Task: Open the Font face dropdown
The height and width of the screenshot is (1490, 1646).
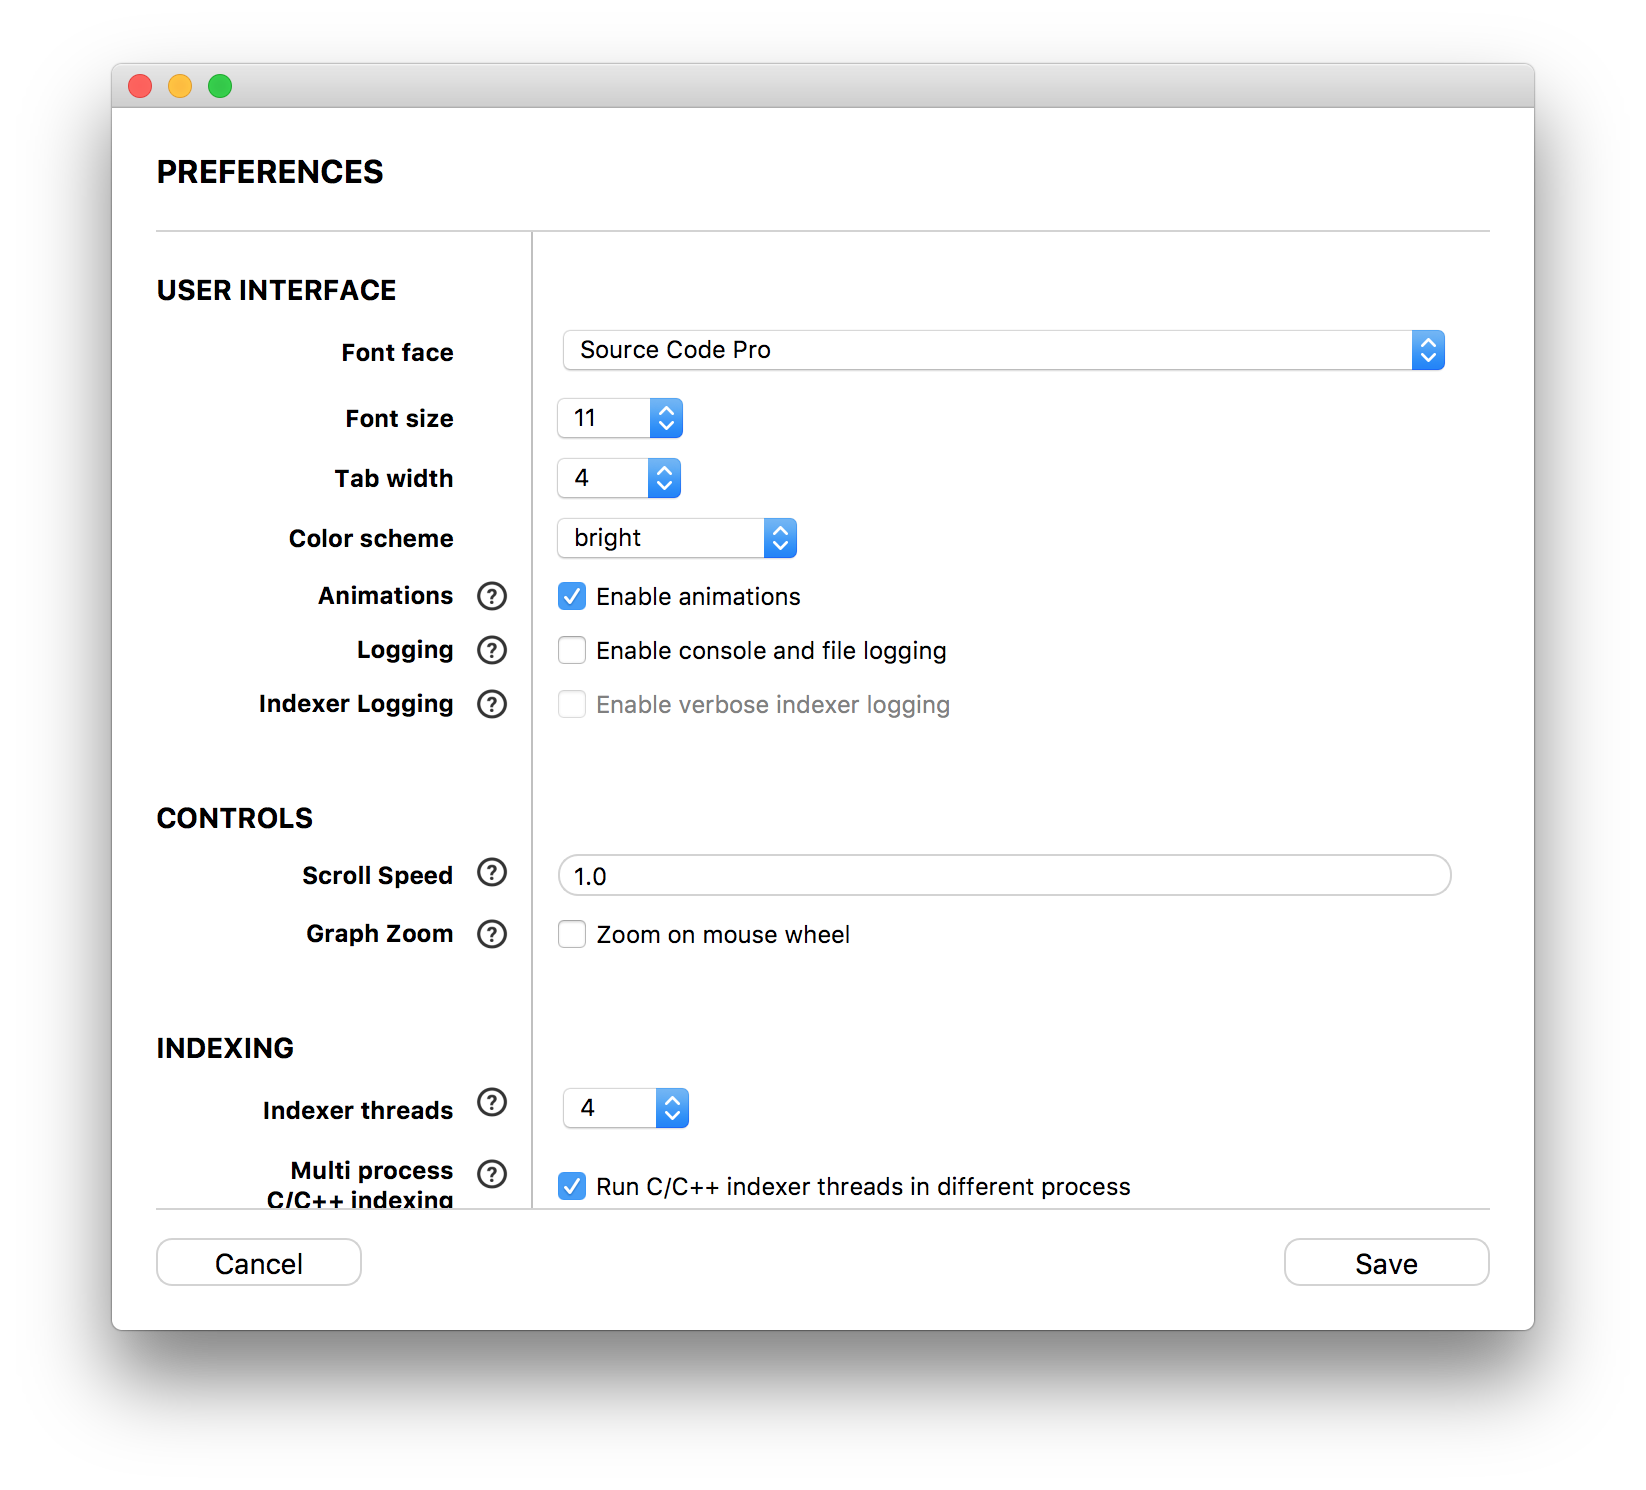Action: coord(1004,350)
